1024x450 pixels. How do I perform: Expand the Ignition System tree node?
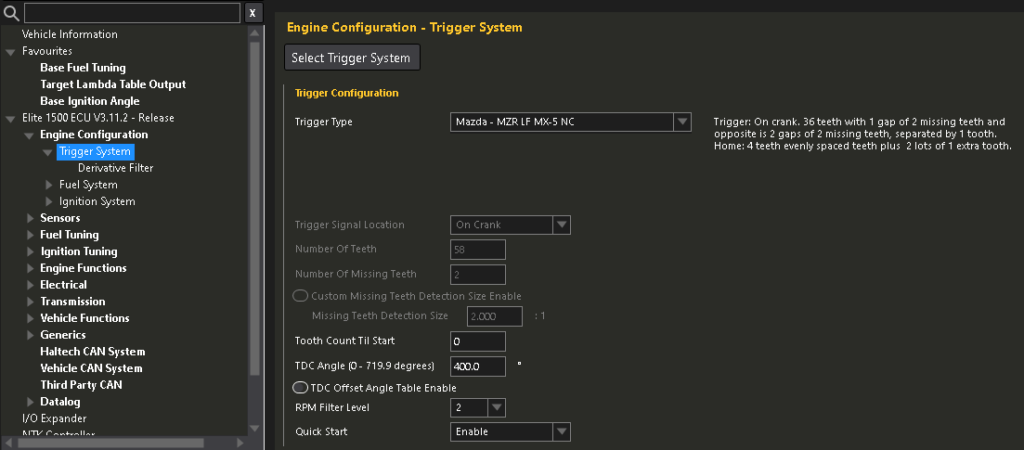pos(50,202)
